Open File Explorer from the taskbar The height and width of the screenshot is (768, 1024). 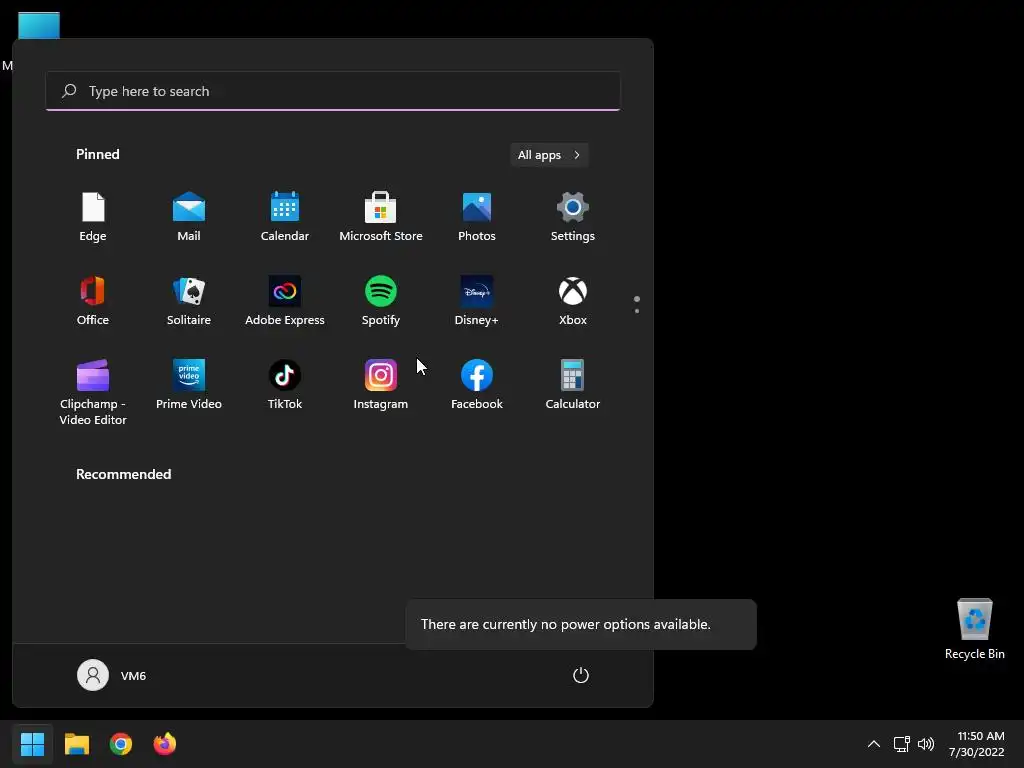(x=76, y=744)
